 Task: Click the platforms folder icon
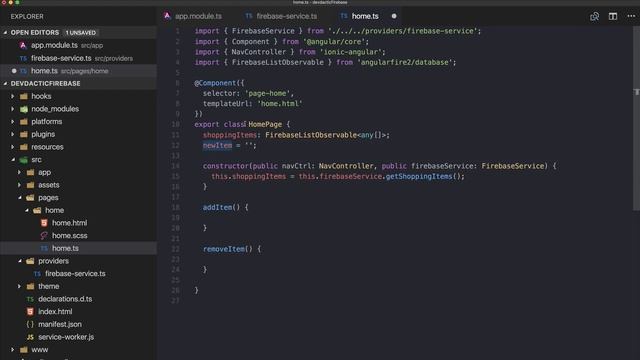pyautogui.click(x=24, y=122)
